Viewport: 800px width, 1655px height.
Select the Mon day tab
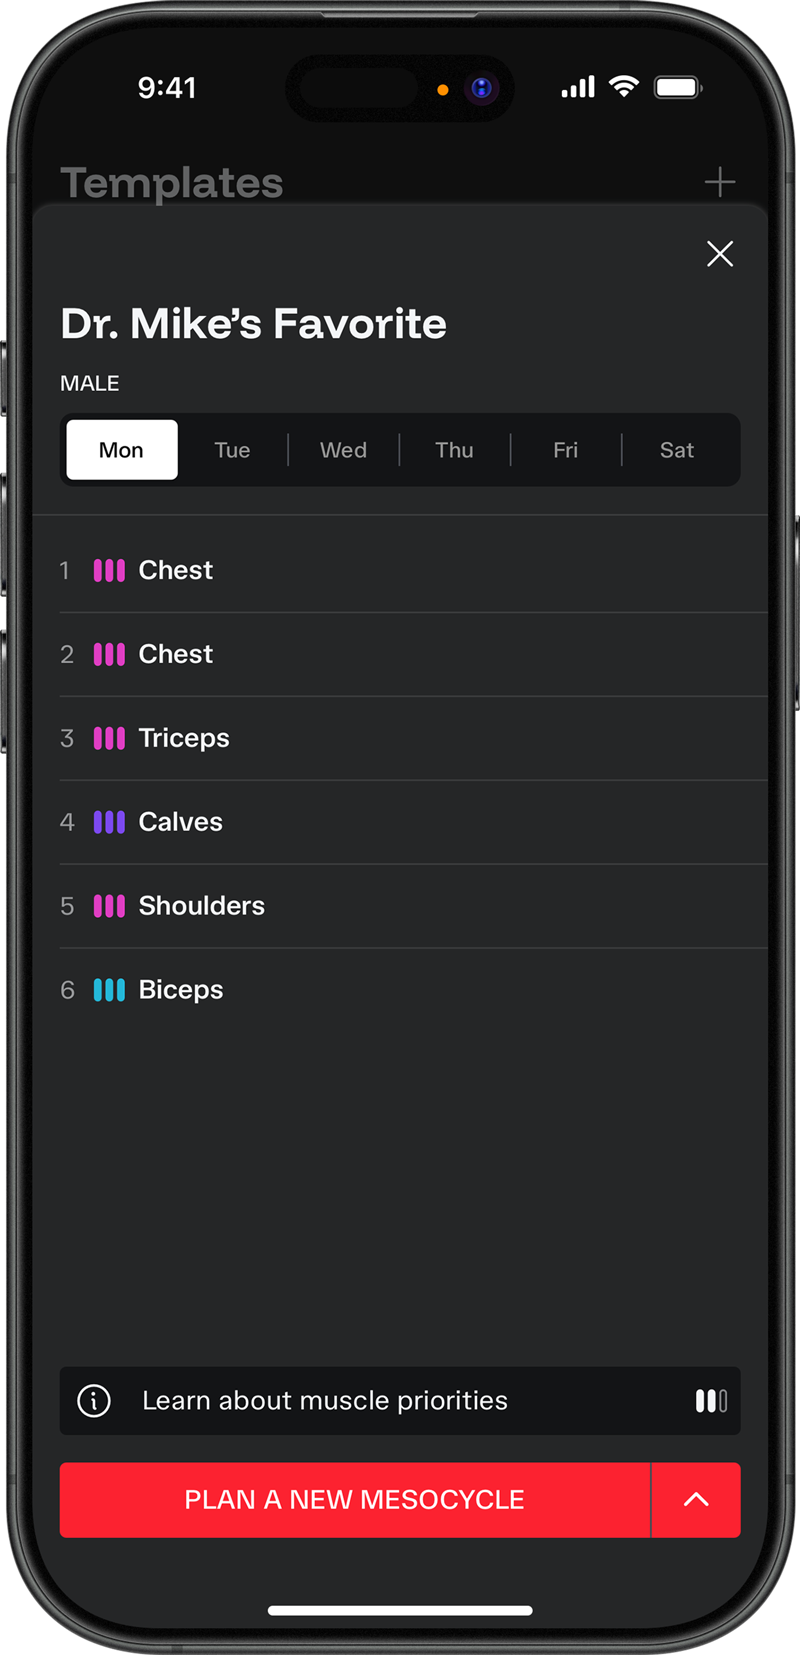coord(121,450)
